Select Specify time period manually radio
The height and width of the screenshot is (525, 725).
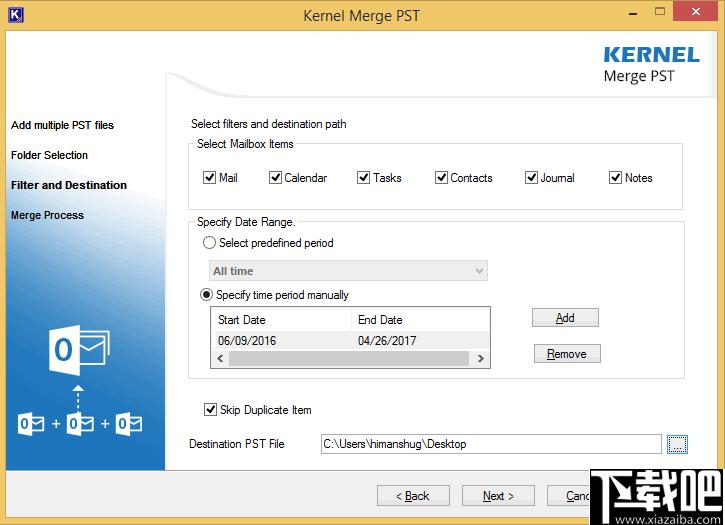[206, 295]
